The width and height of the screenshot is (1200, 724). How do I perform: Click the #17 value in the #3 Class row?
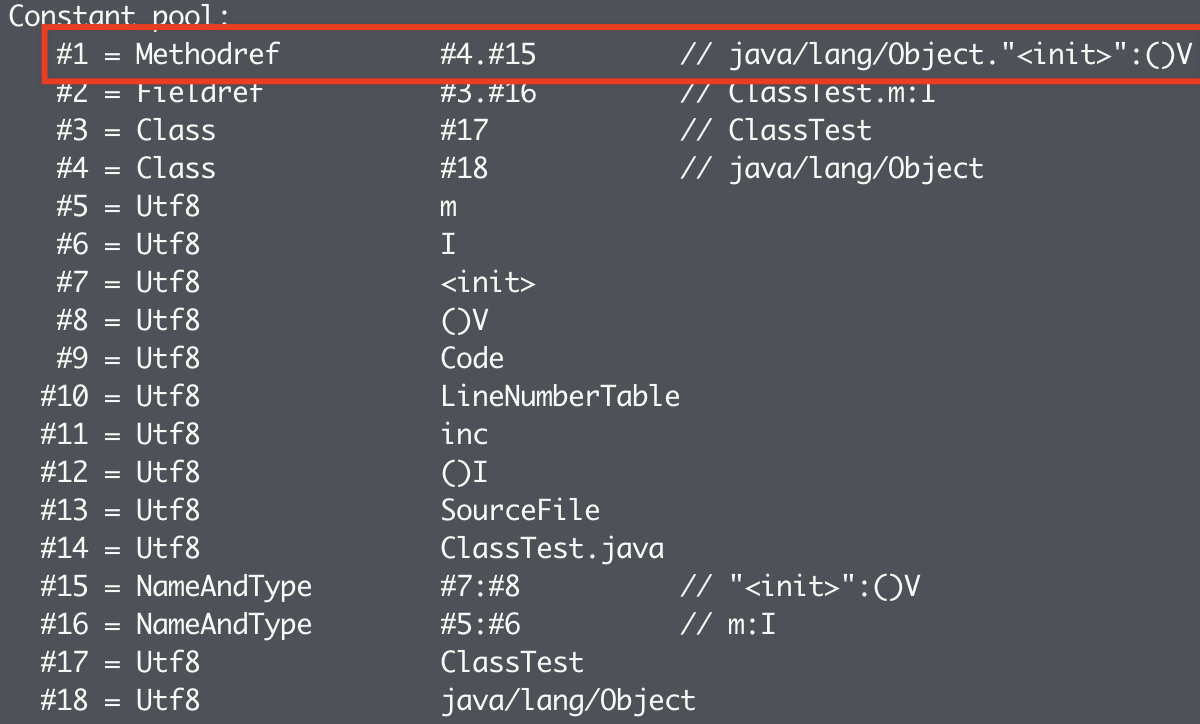click(x=464, y=131)
